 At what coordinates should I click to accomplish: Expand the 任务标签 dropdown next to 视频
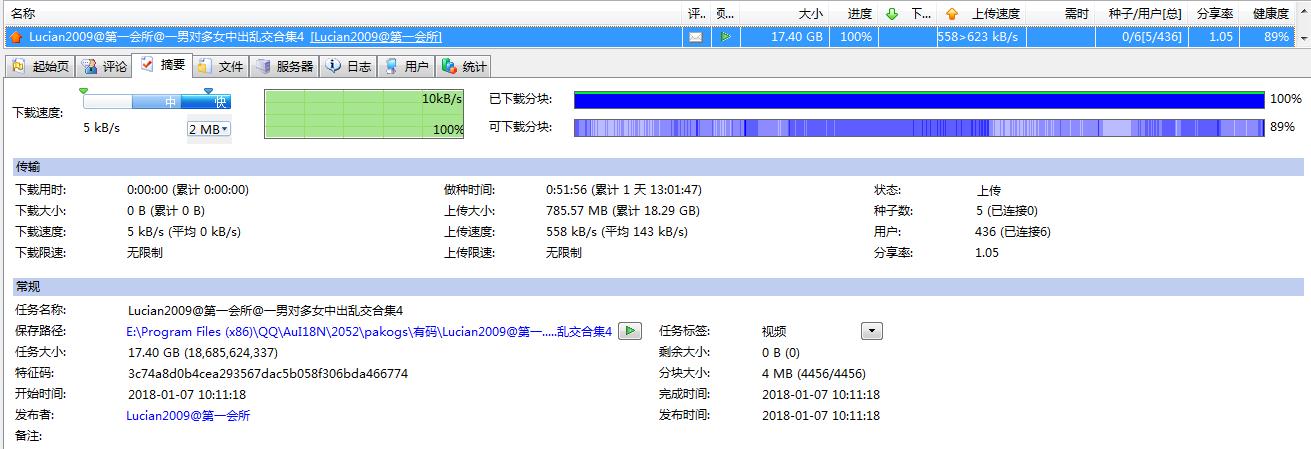tap(872, 331)
